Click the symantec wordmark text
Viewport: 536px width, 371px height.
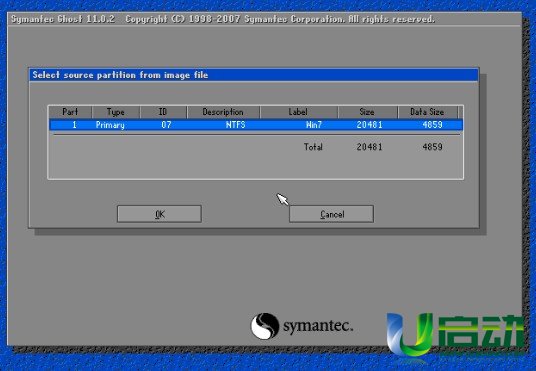click(x=318, y=326)
